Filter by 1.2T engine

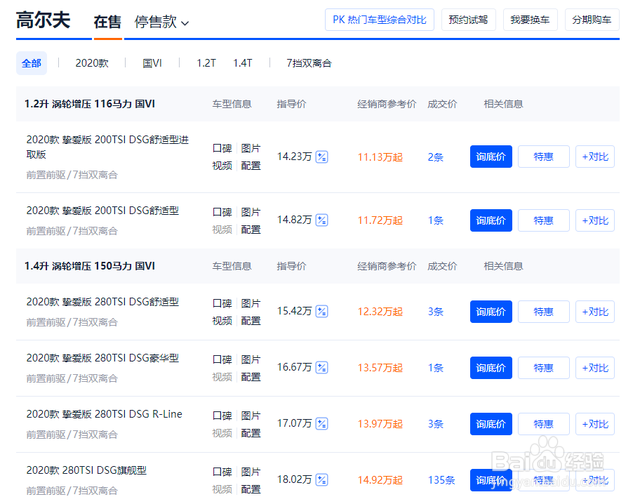pyautogui.click(x=206, y=63)
